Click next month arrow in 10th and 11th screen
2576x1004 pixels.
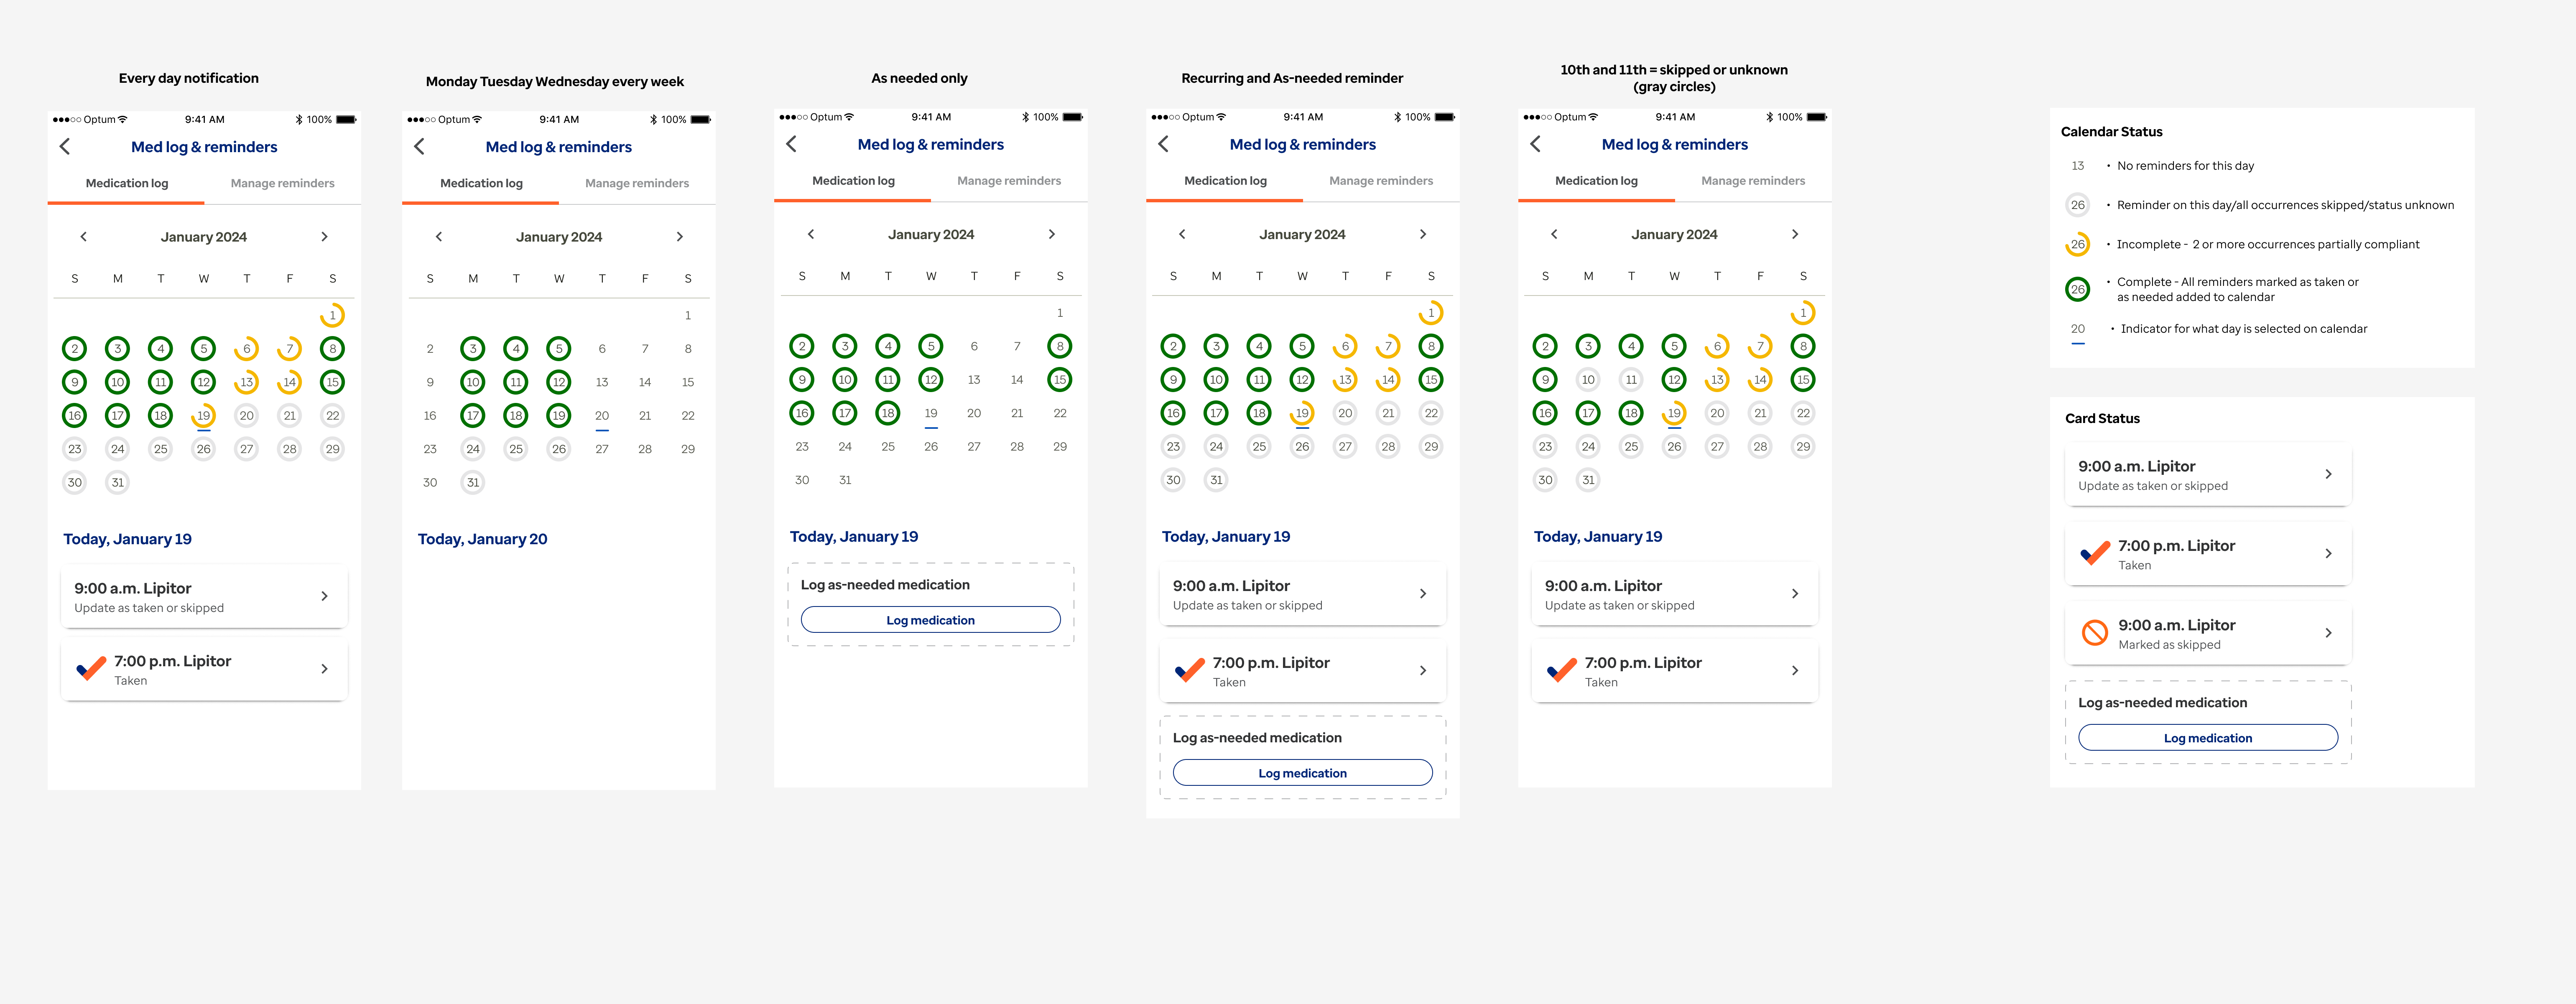1795,234
